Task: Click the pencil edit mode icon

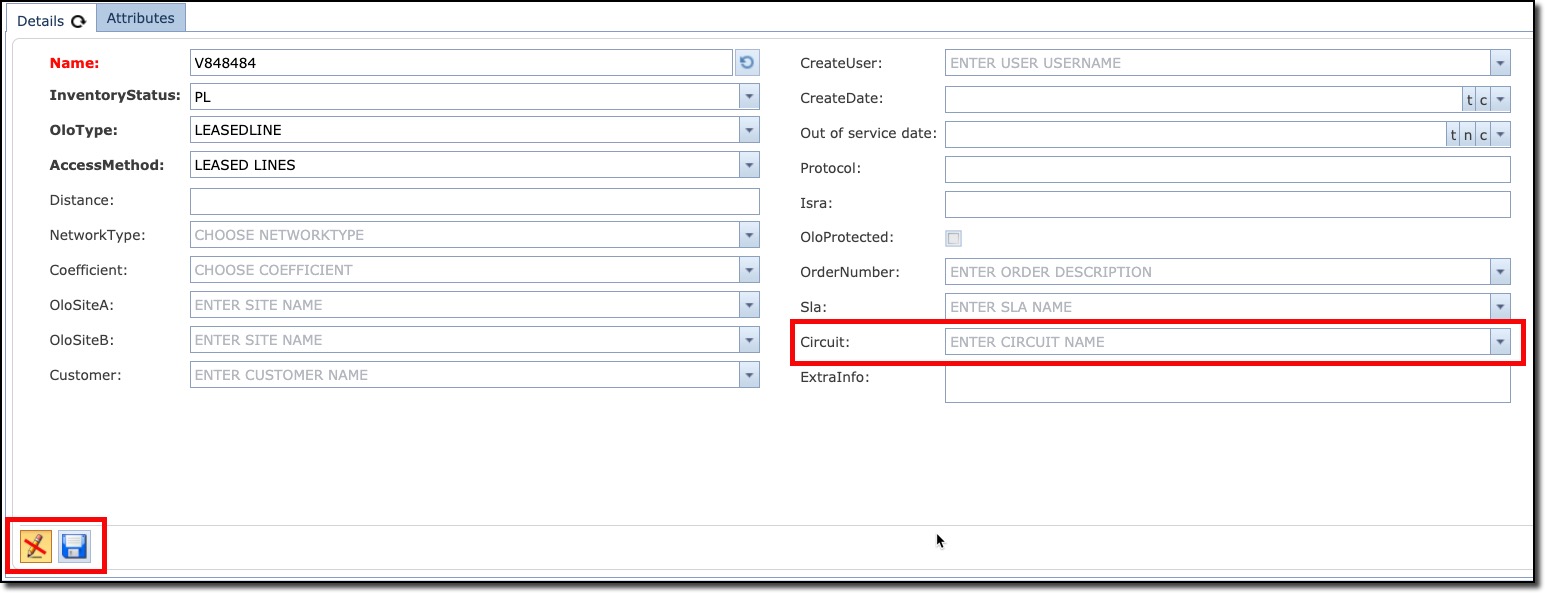Action: coord(36,546)
